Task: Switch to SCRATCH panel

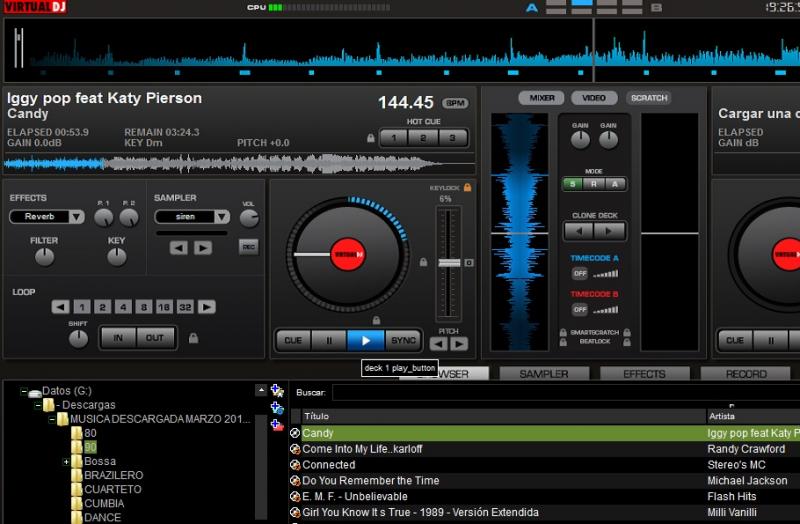Action: (x=649, y=98)
